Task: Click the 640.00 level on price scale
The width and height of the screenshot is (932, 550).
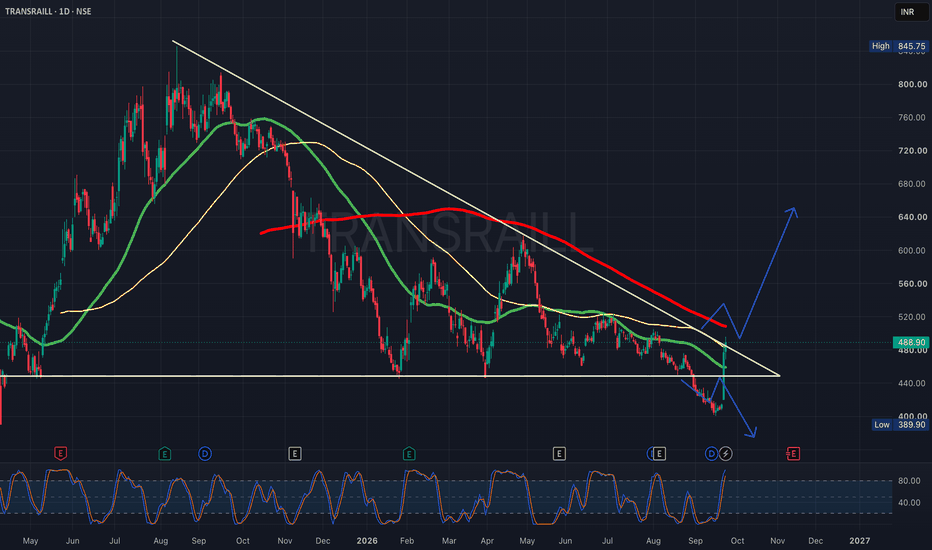Action: (912, 217)
